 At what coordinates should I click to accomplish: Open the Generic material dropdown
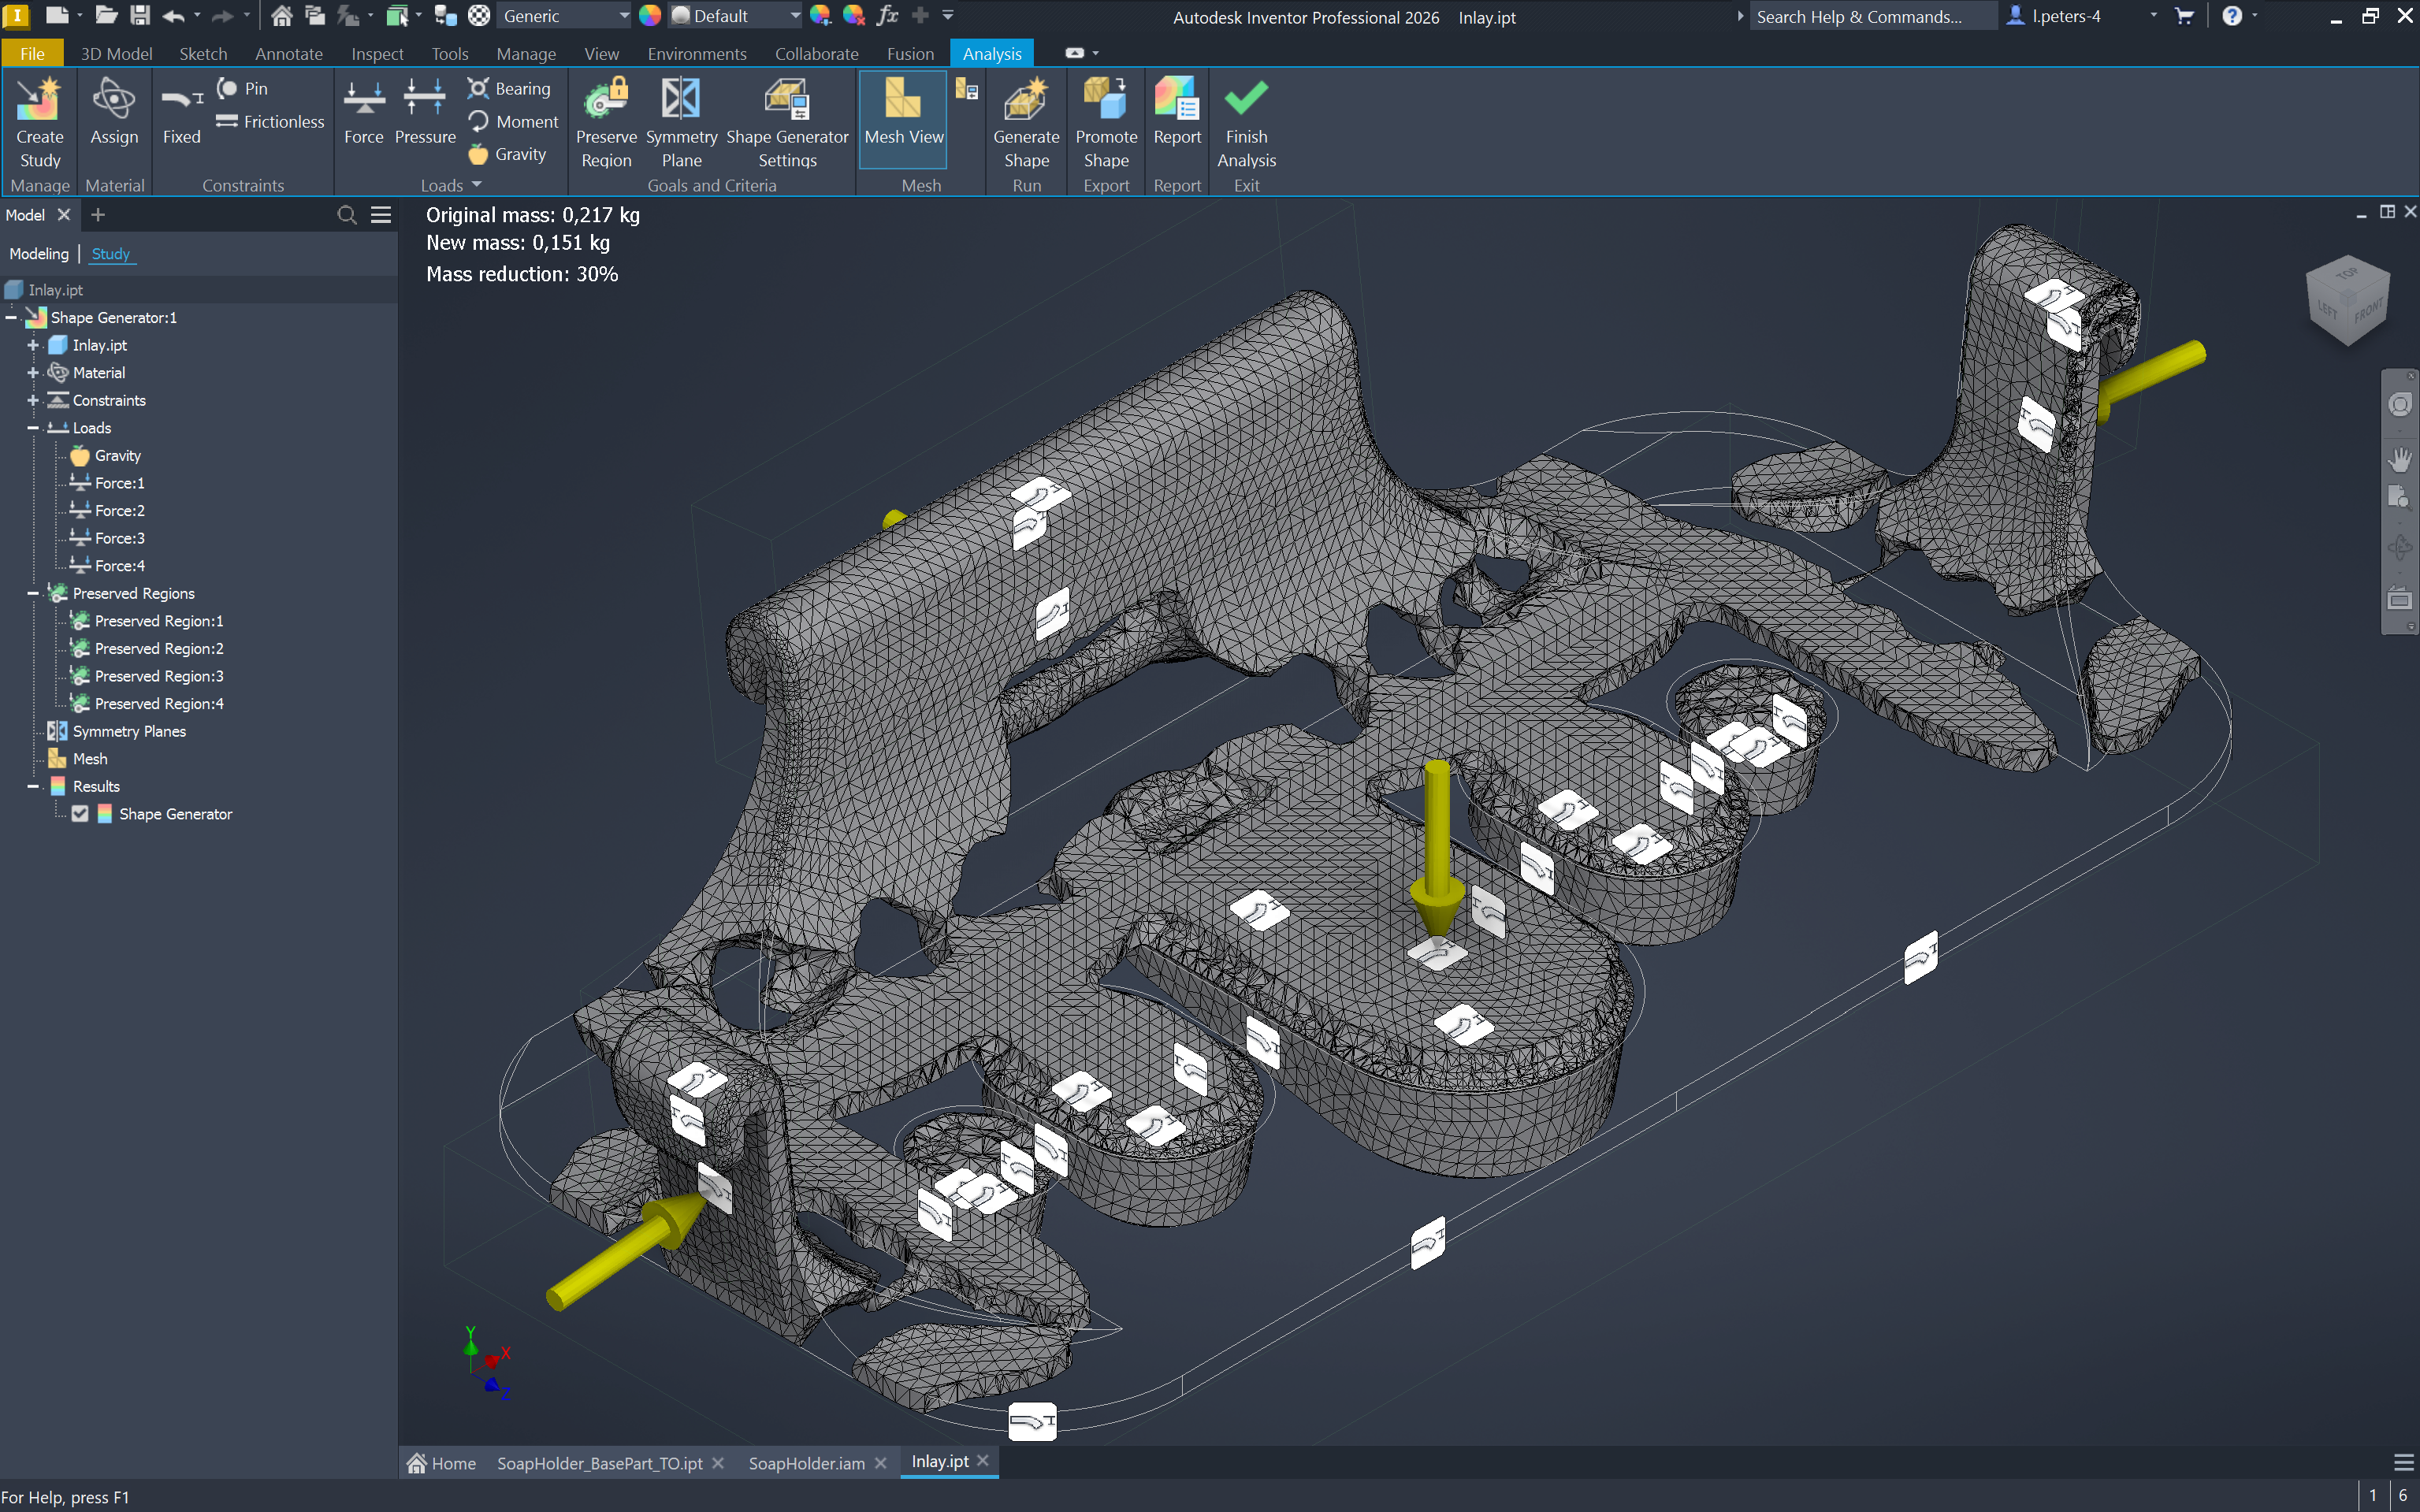click(623, 16)
